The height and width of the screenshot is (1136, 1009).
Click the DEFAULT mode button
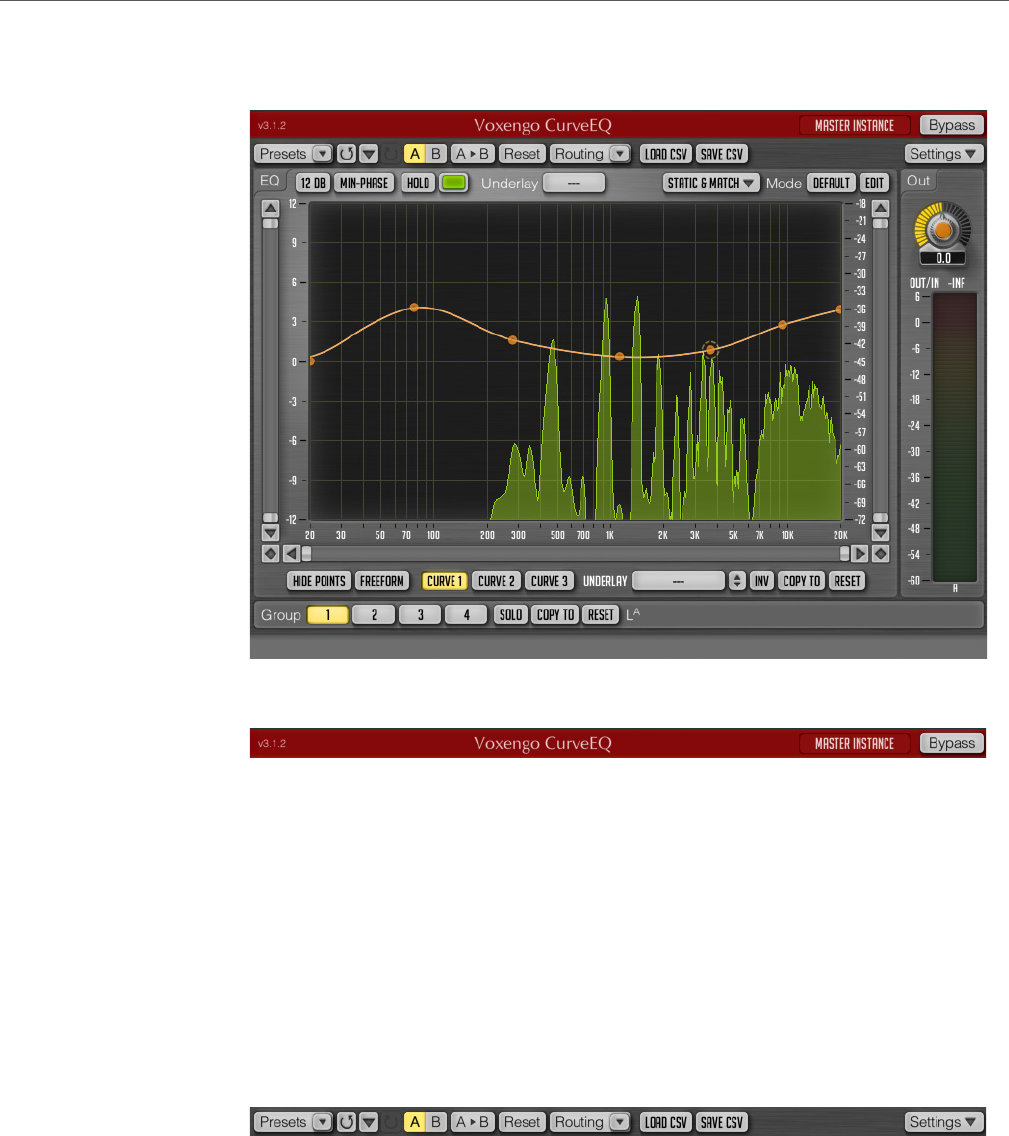click(831, 183)
